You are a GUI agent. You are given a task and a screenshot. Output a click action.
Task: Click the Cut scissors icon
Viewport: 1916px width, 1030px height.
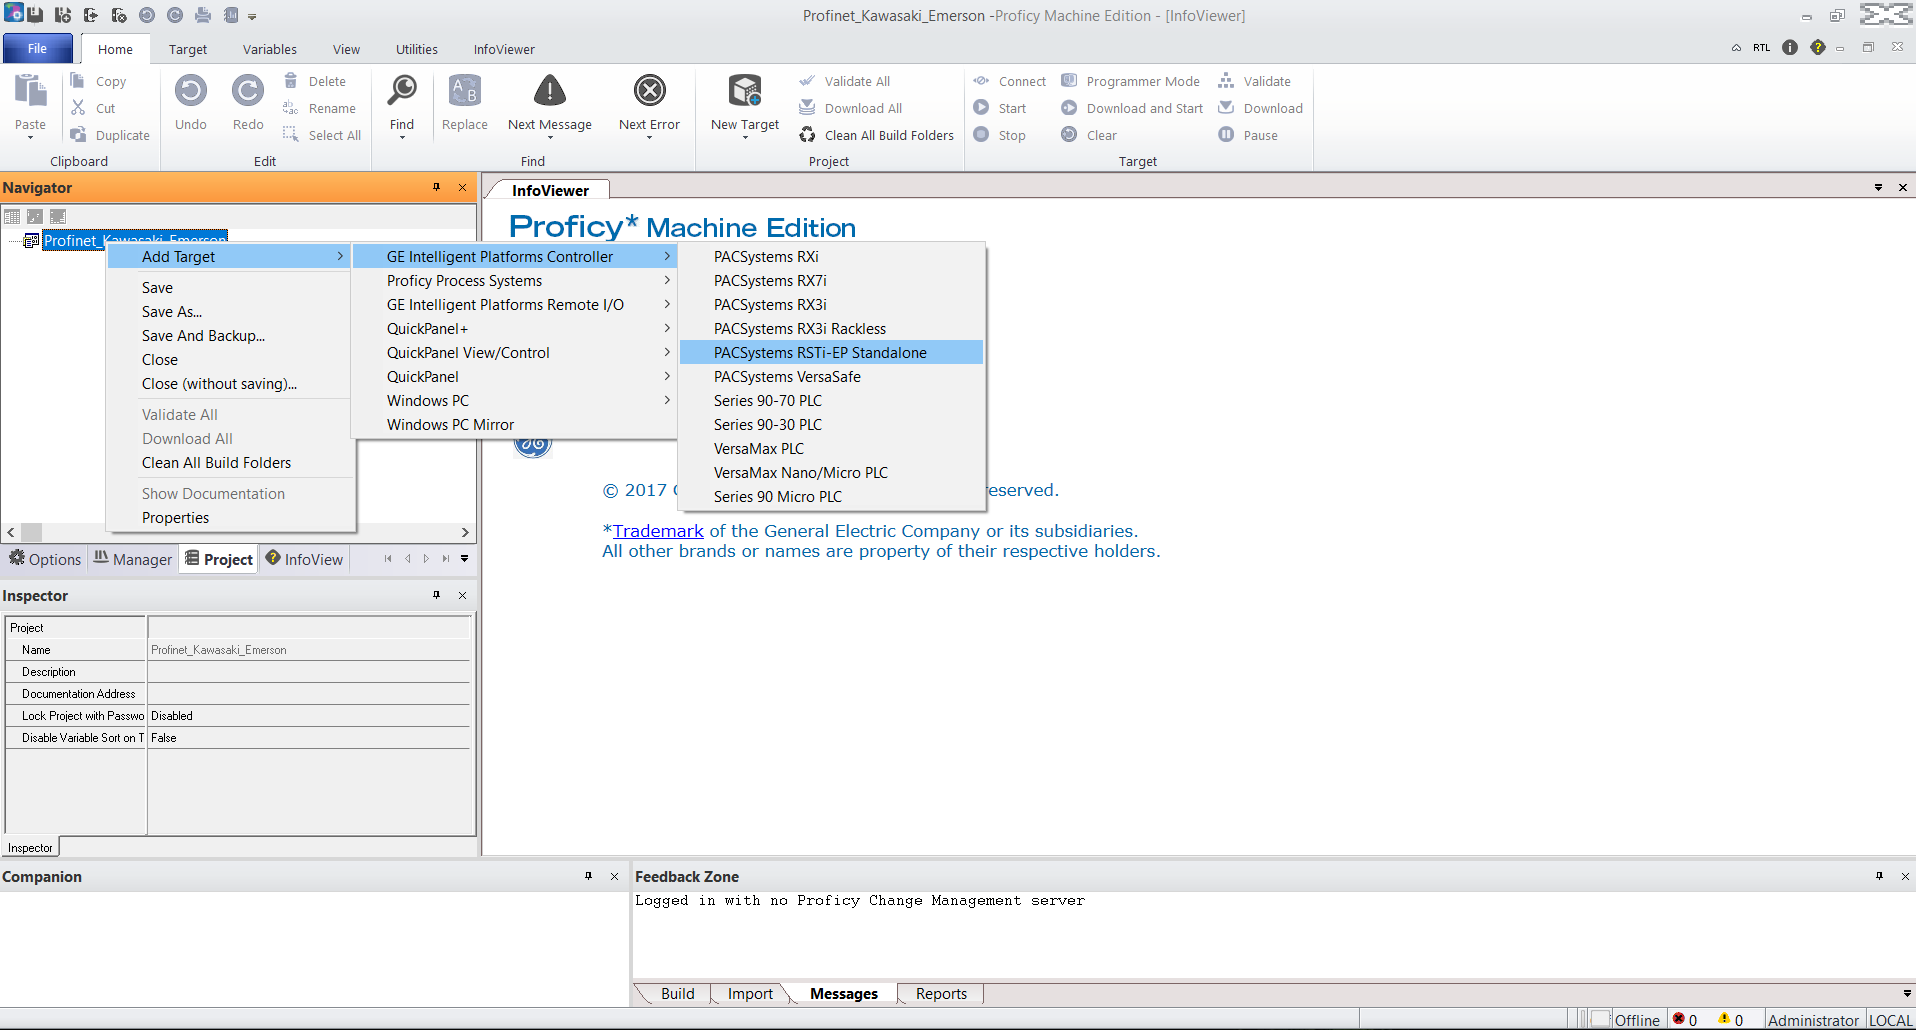click(x=78, y=108)
